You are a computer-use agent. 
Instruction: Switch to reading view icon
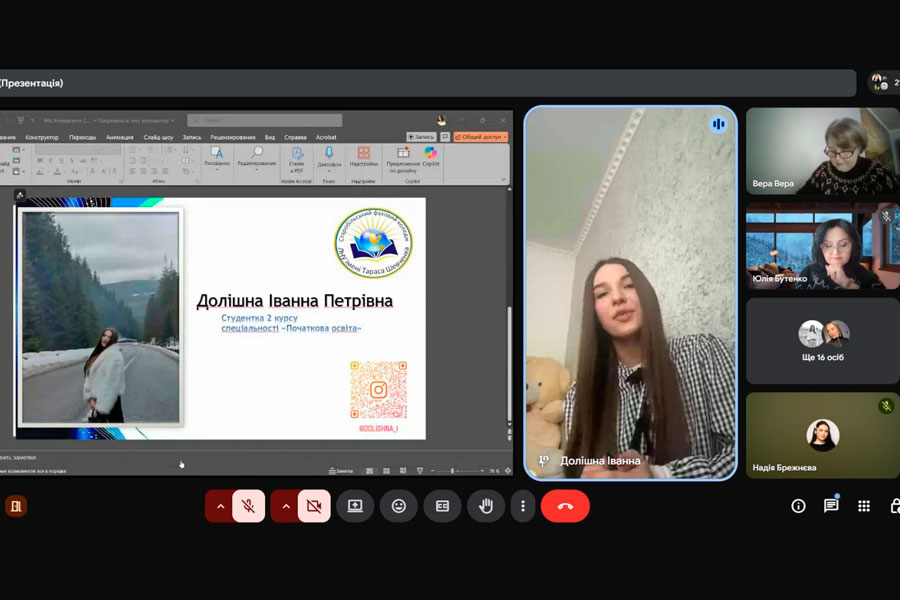click(x=403, y=471)
